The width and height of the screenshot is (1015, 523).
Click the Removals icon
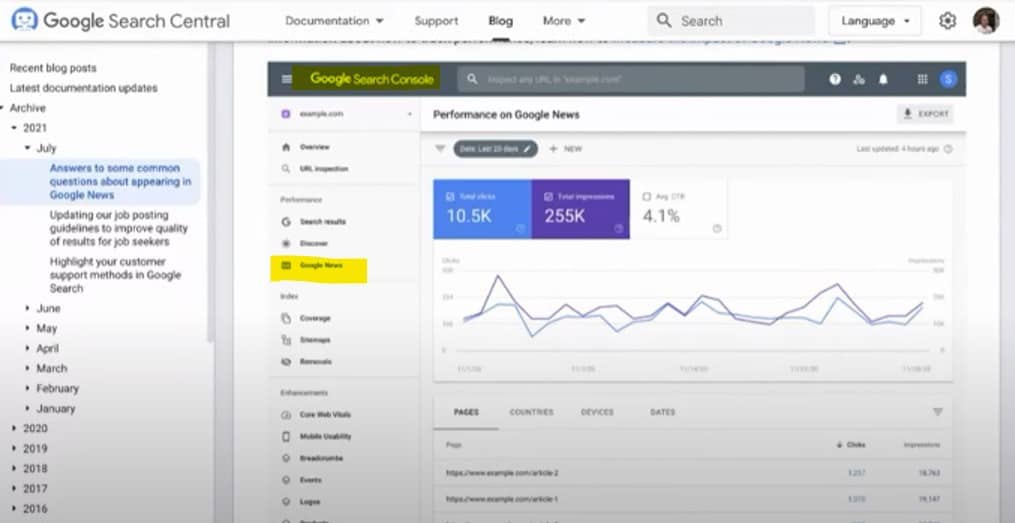tap(285, 362)
